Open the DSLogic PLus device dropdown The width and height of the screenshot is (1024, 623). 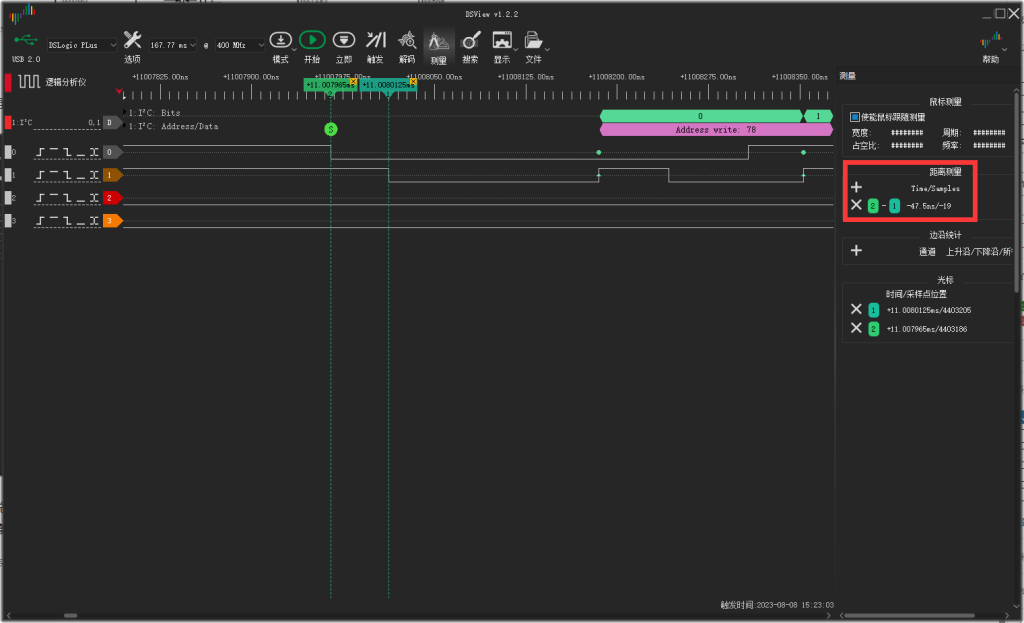pos(82,45)
